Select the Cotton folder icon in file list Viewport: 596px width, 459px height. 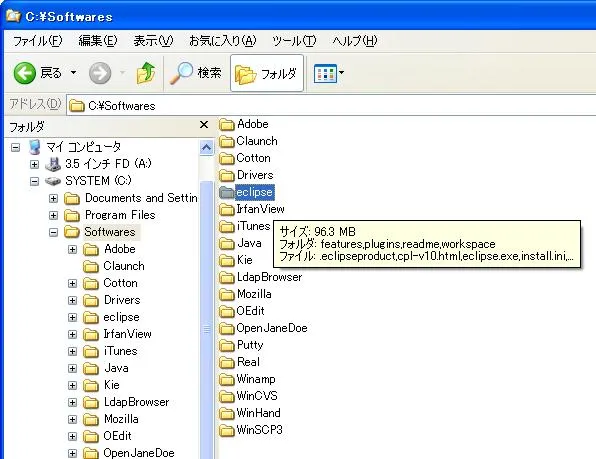227,158
